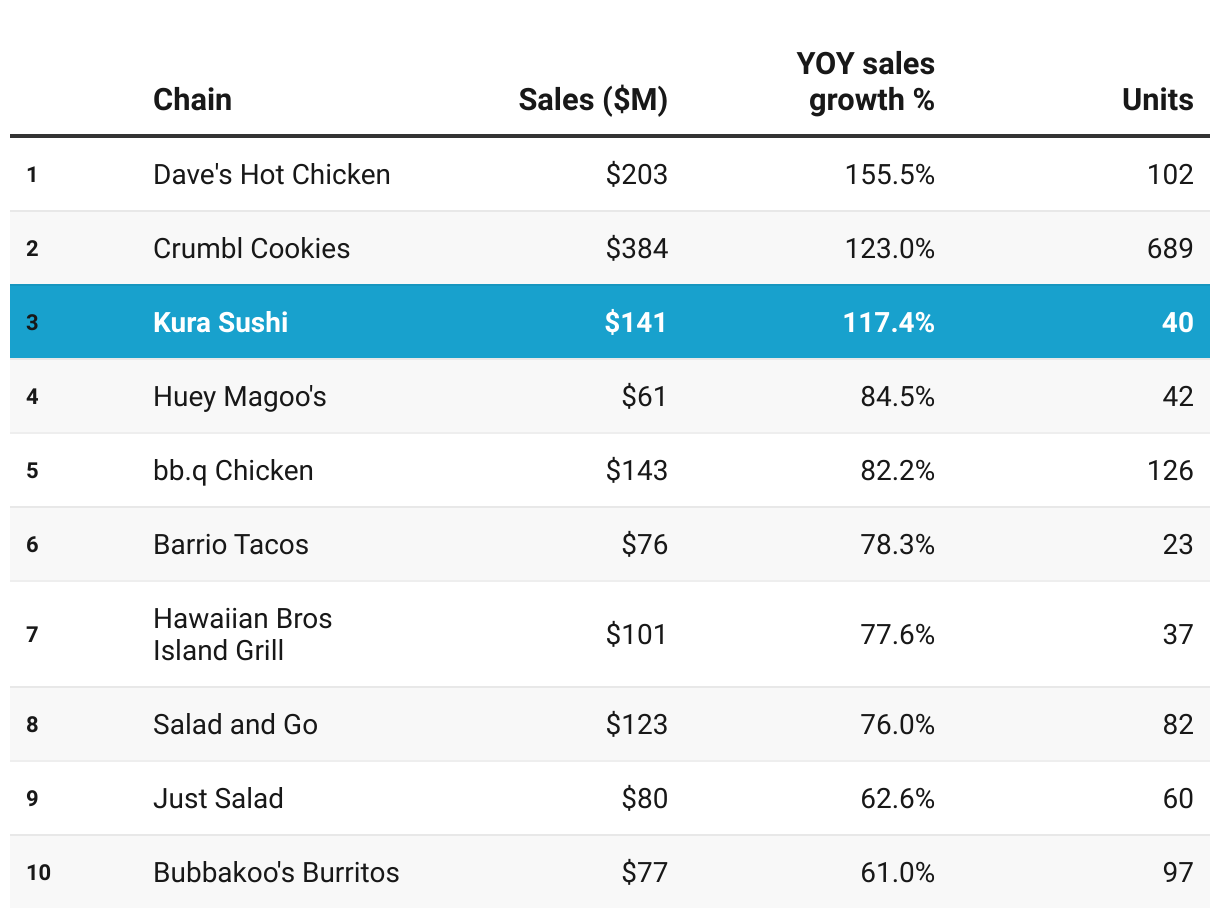Click the Chain column header

[192, 100]
